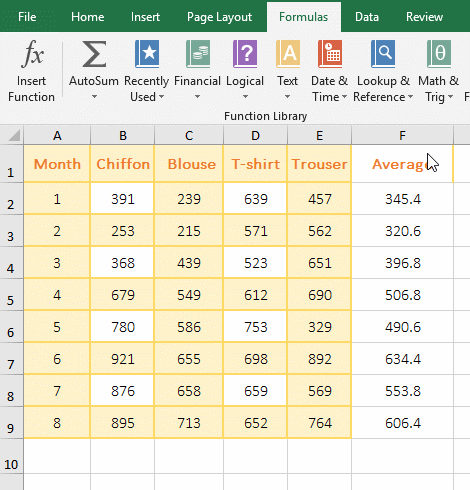Image resolution: width=470 pixels, height=490 pixels.
Task: Click the Select All corner triangle
Action: pos(14,136)
